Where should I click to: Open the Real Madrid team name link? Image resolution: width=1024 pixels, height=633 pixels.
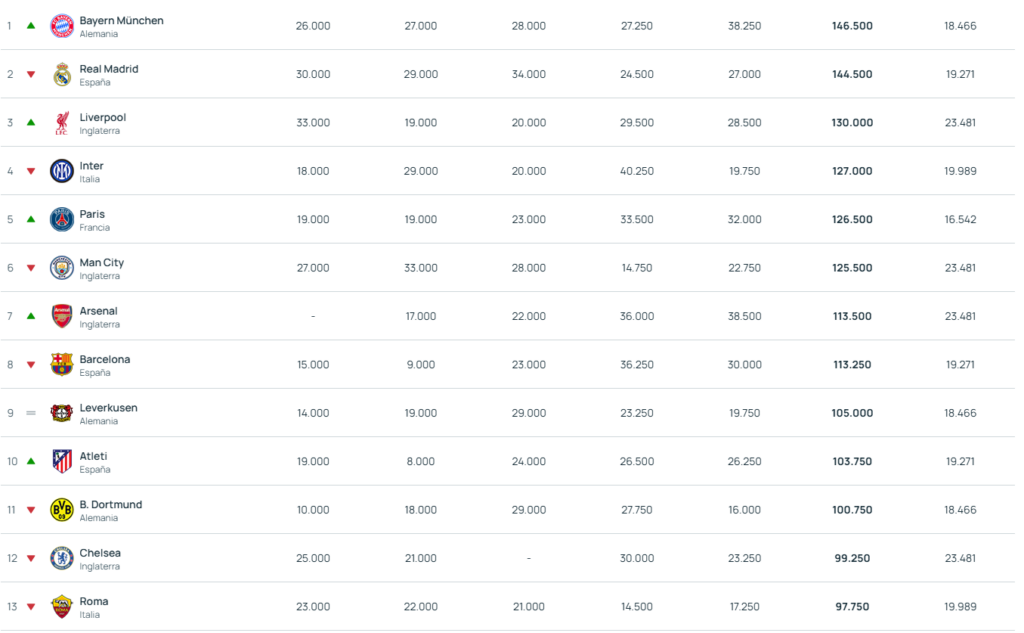point(109,69)
